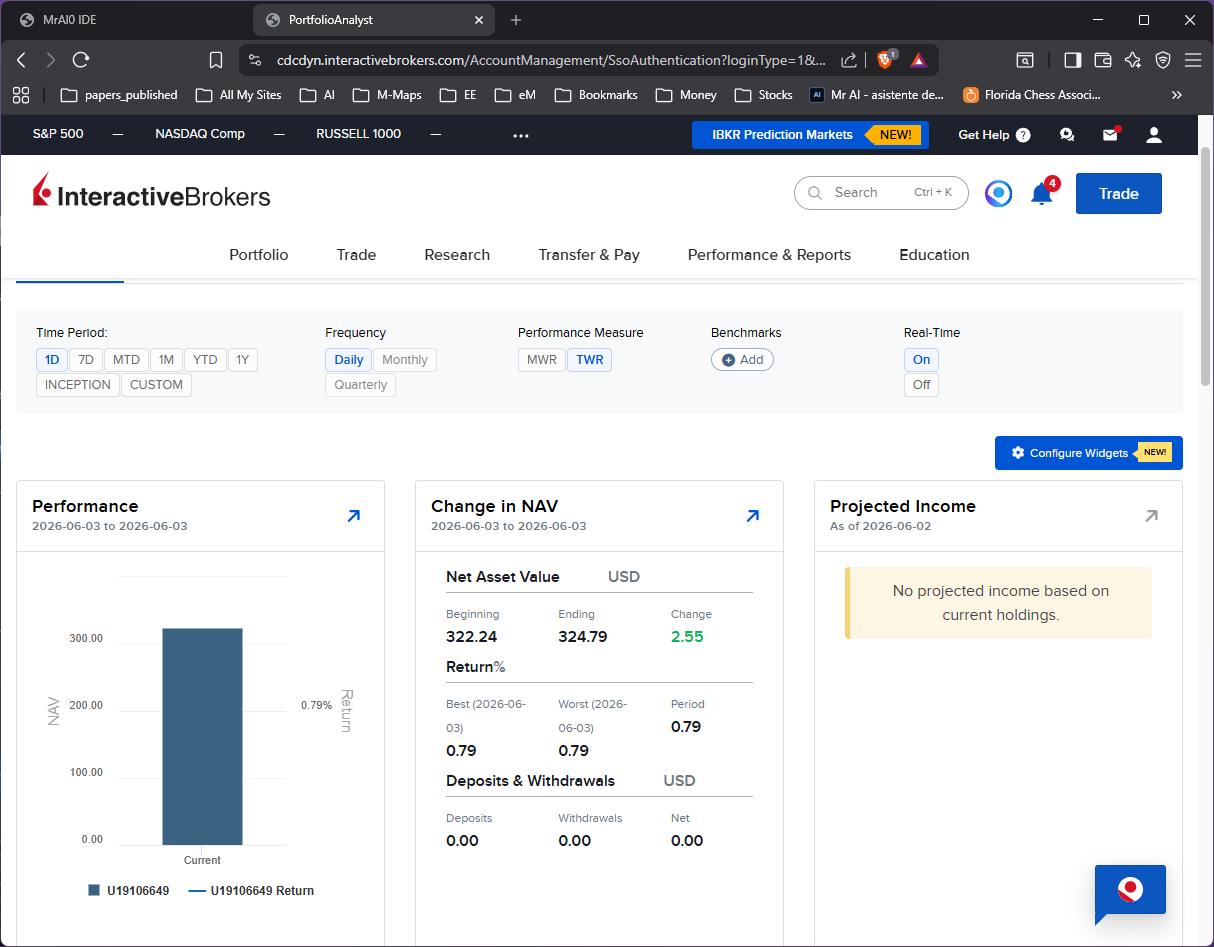Select the 1Y time period

point(243,360)
